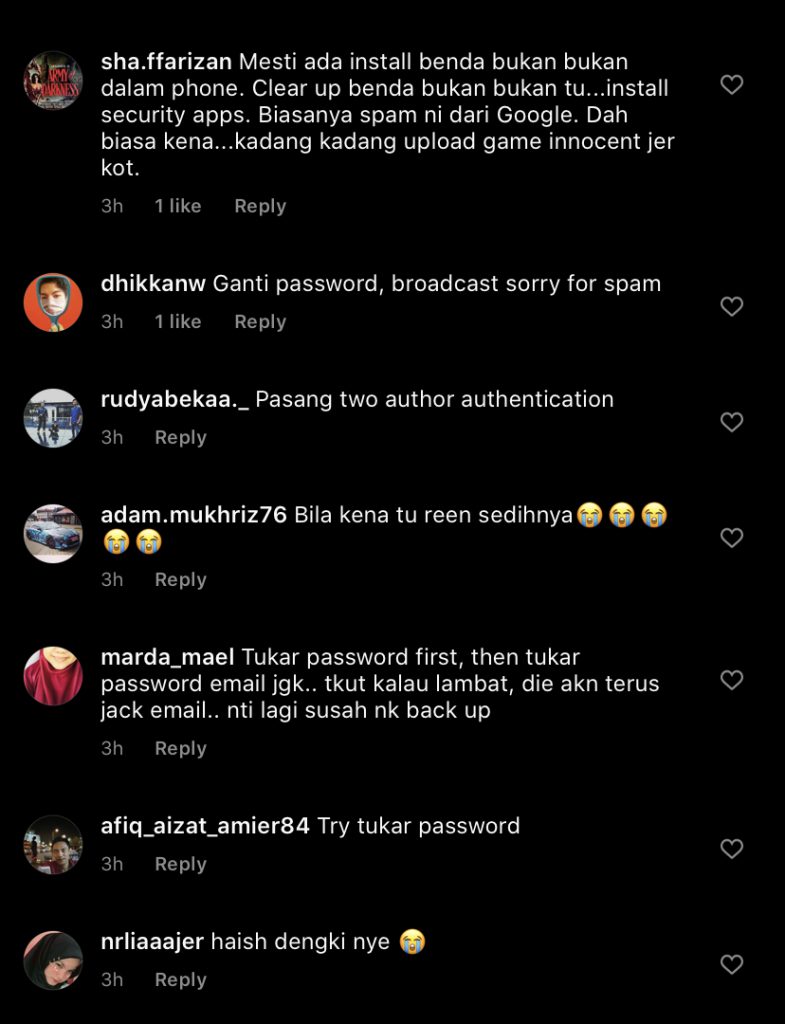View the 1 like on sha.ffarizan's comment
Viewport: 785px width, 1024px height.
tap(178, 206)
